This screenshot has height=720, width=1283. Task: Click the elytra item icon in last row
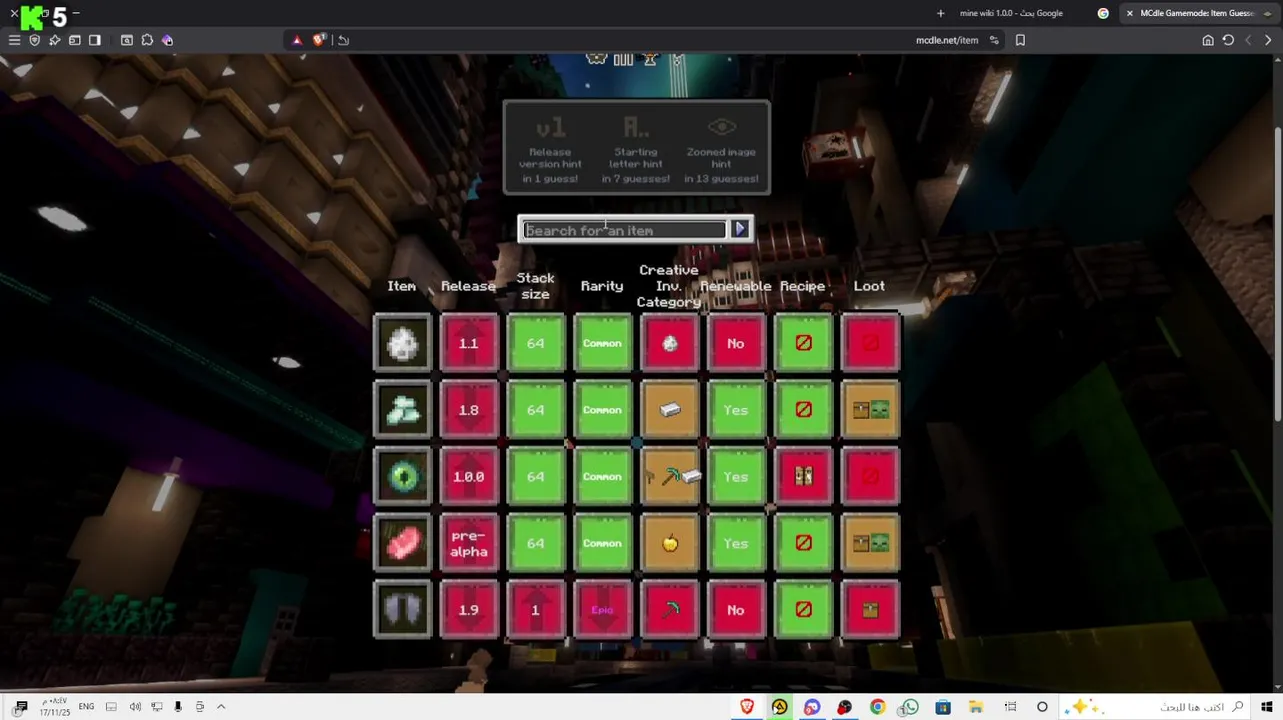402,610
